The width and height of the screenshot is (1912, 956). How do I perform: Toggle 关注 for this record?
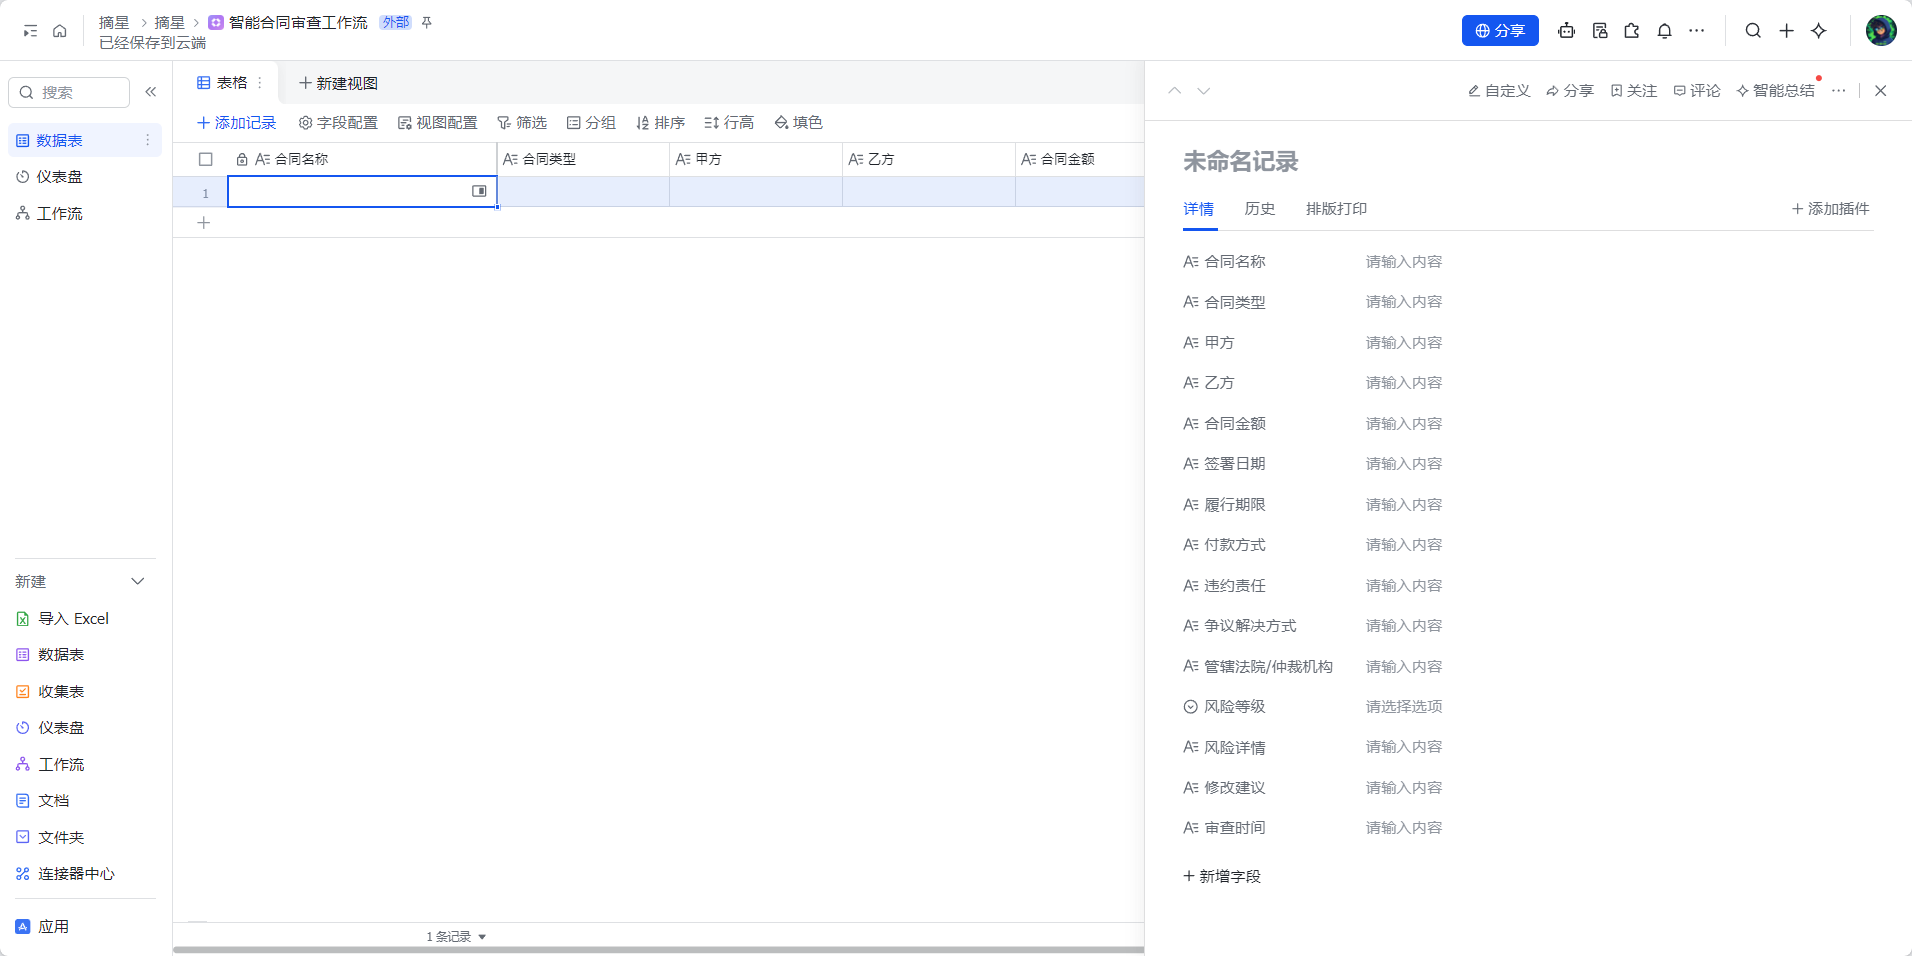click(x=1633, y=90)
